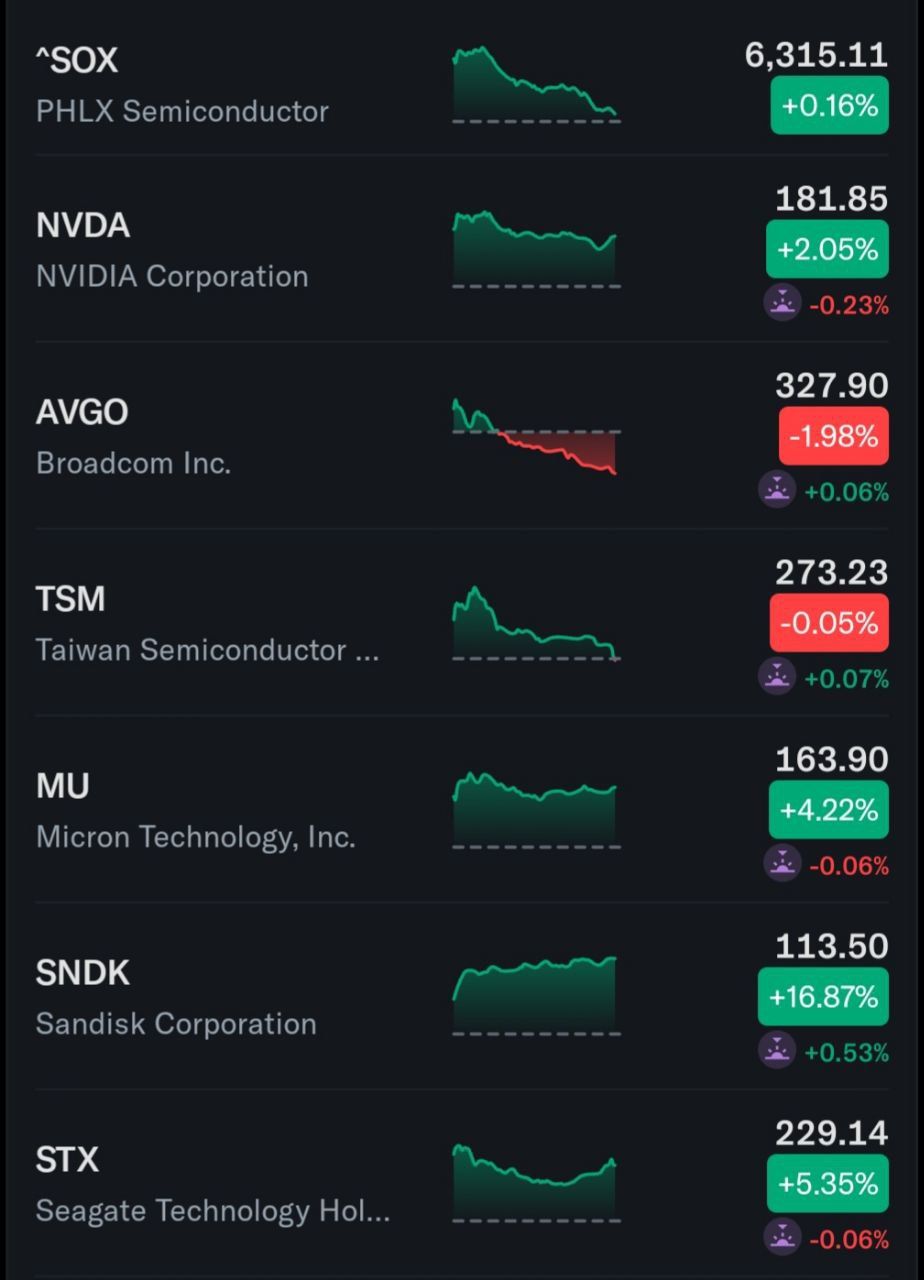Toggle the red -1.98% badge for AVGO
The image size is (924, 1280).
coord(833,436)
